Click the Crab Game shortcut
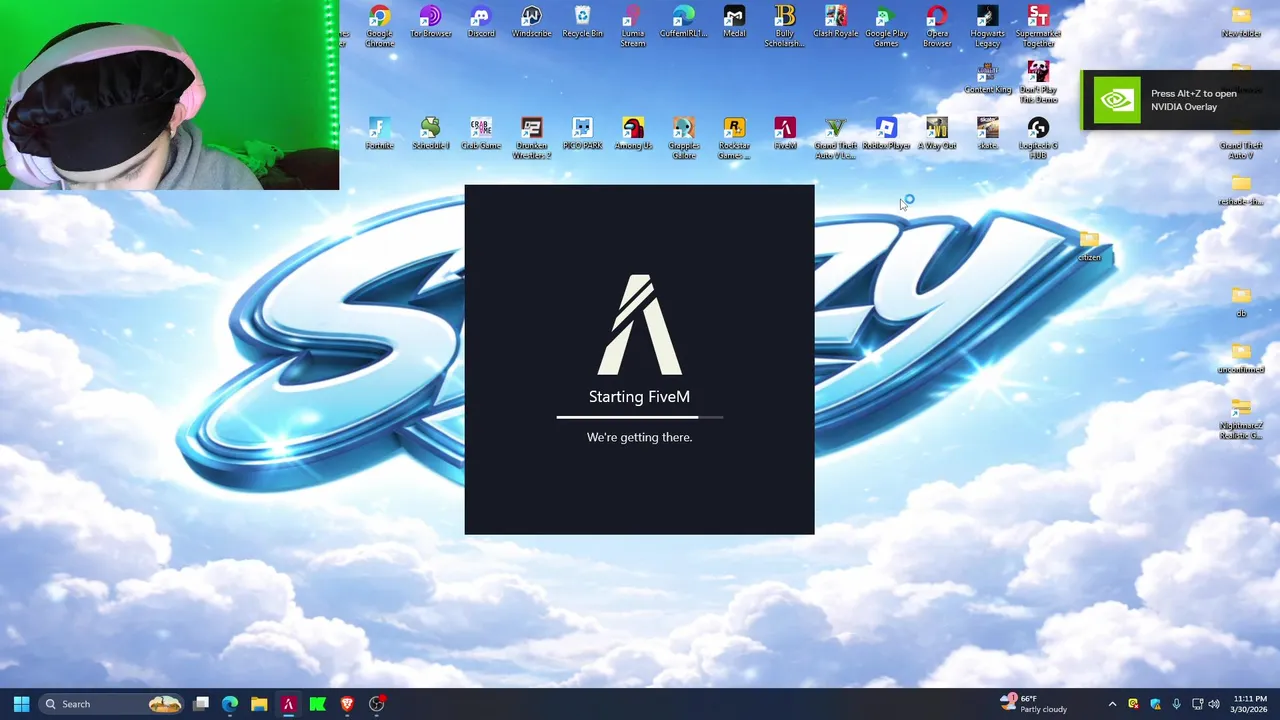1280x720 pixels. tap(481, 134)
